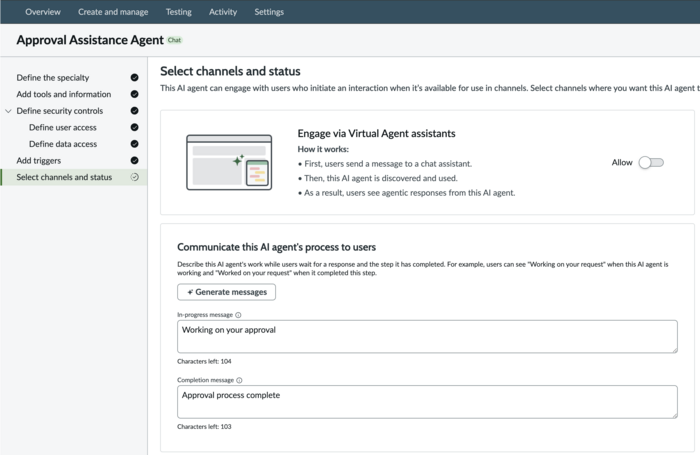Click completed checkmark for Define the specialty
Viewport: 700px width, 455px height.
click(134, 78)
